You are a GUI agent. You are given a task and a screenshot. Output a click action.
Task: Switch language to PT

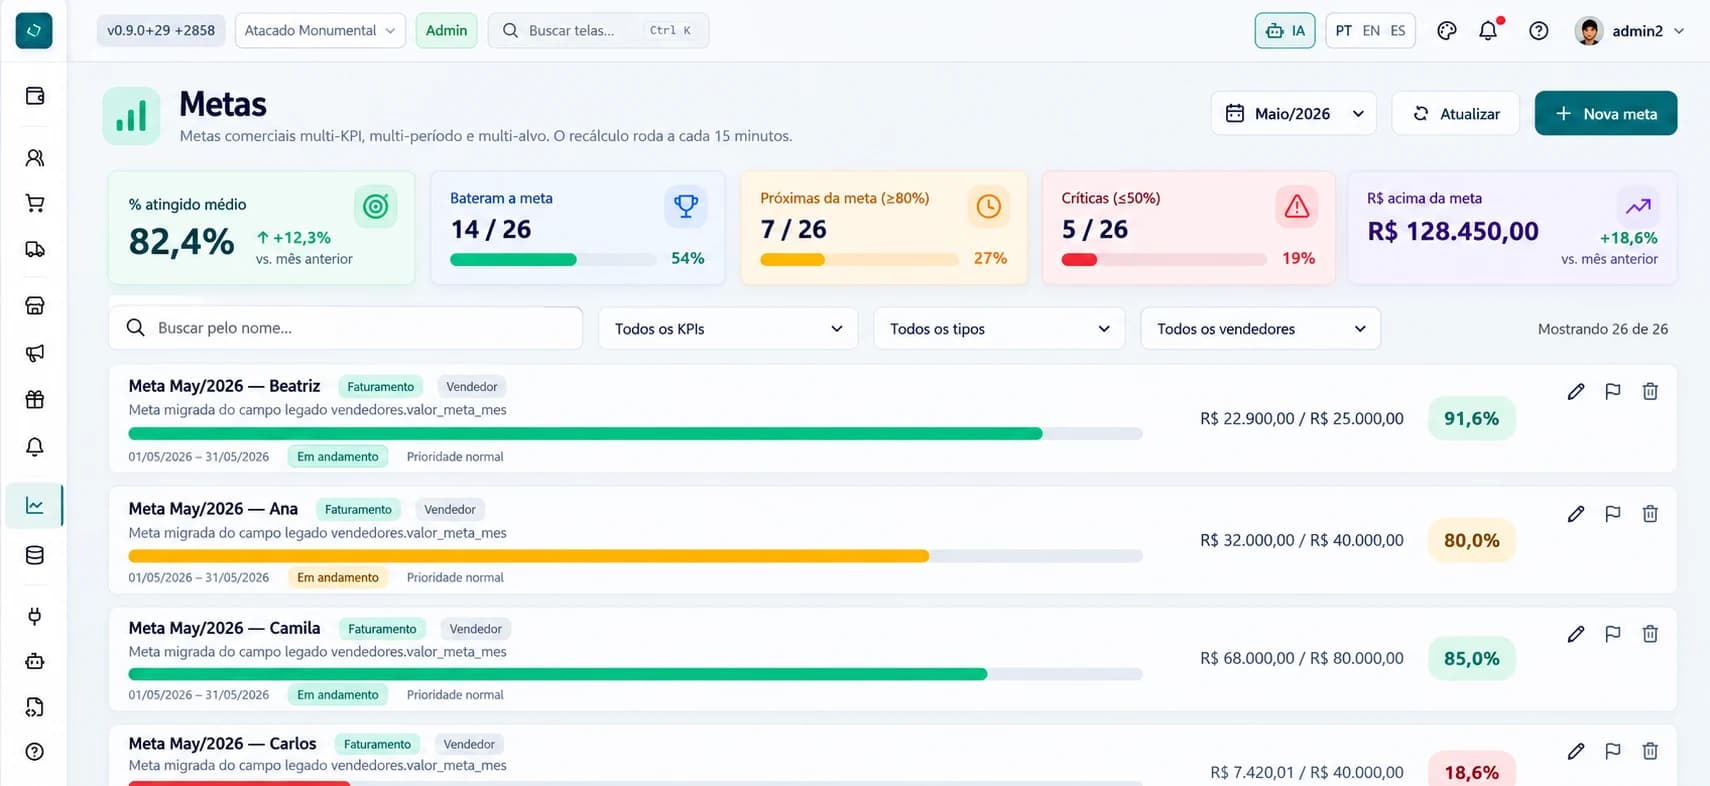[1343, 31]
